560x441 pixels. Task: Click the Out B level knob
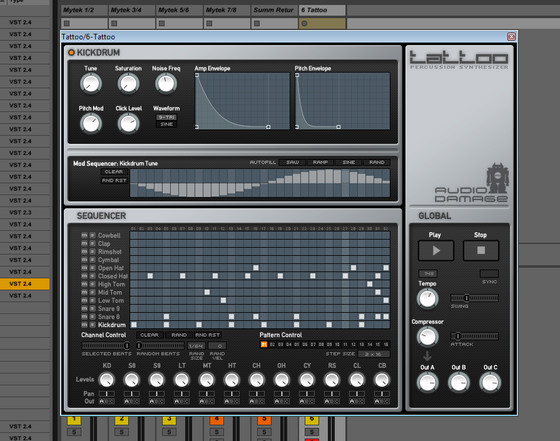click(x=459, y=382)
